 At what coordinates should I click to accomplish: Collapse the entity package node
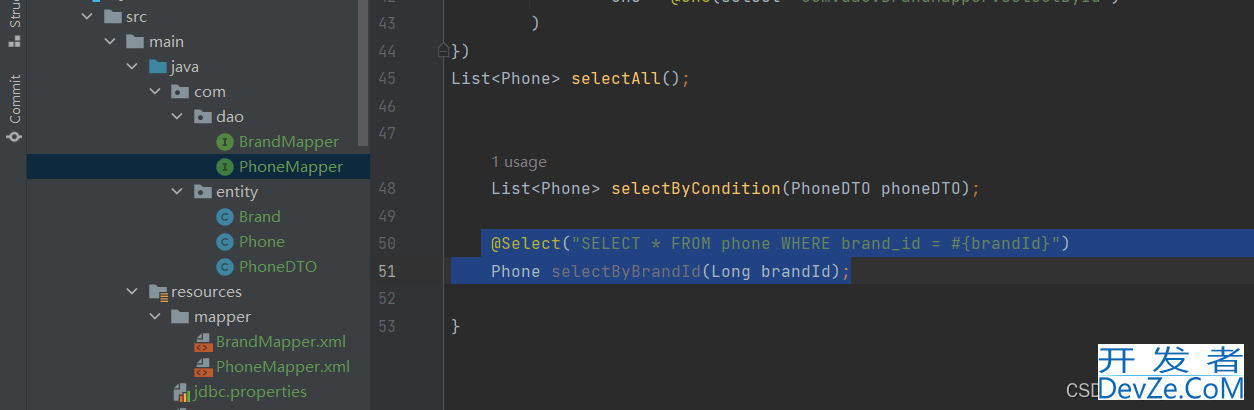tap(177, 192)
